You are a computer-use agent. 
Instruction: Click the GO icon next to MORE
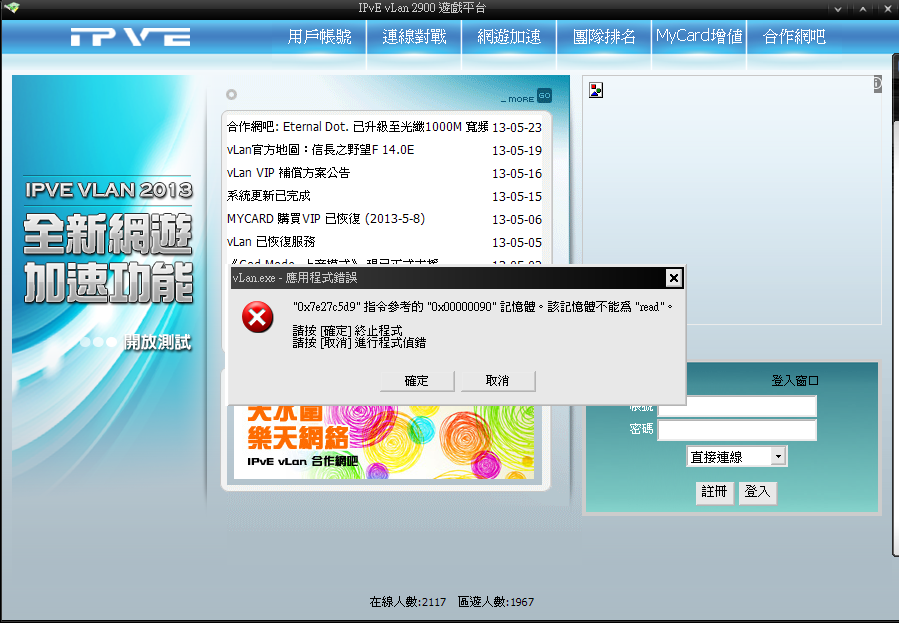pyautogui.click(x=544, y=96)
